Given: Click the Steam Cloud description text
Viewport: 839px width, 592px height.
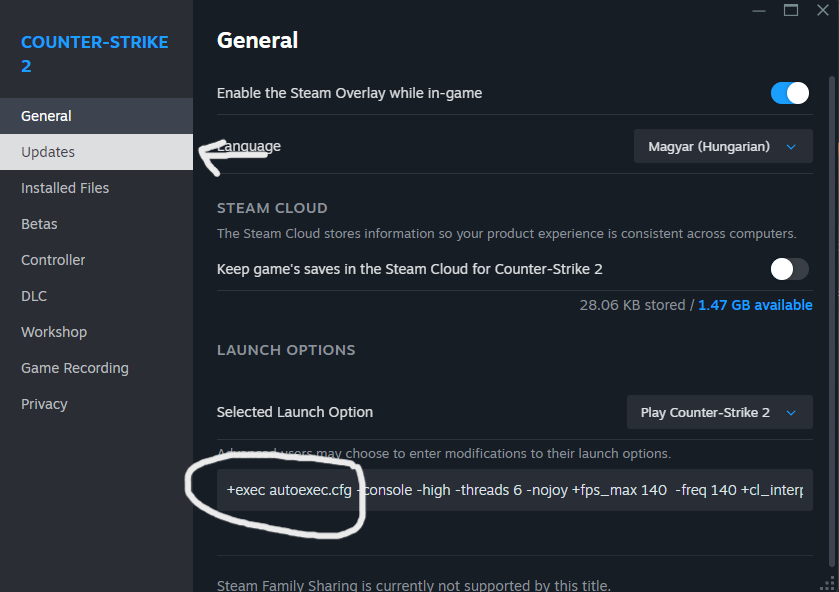Looking at the screenshot, I should (506, 234).
